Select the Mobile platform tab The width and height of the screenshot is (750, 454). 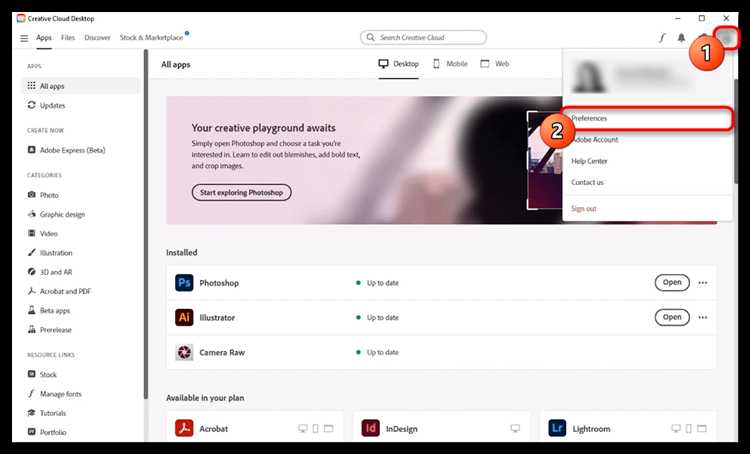coord(450,64)
